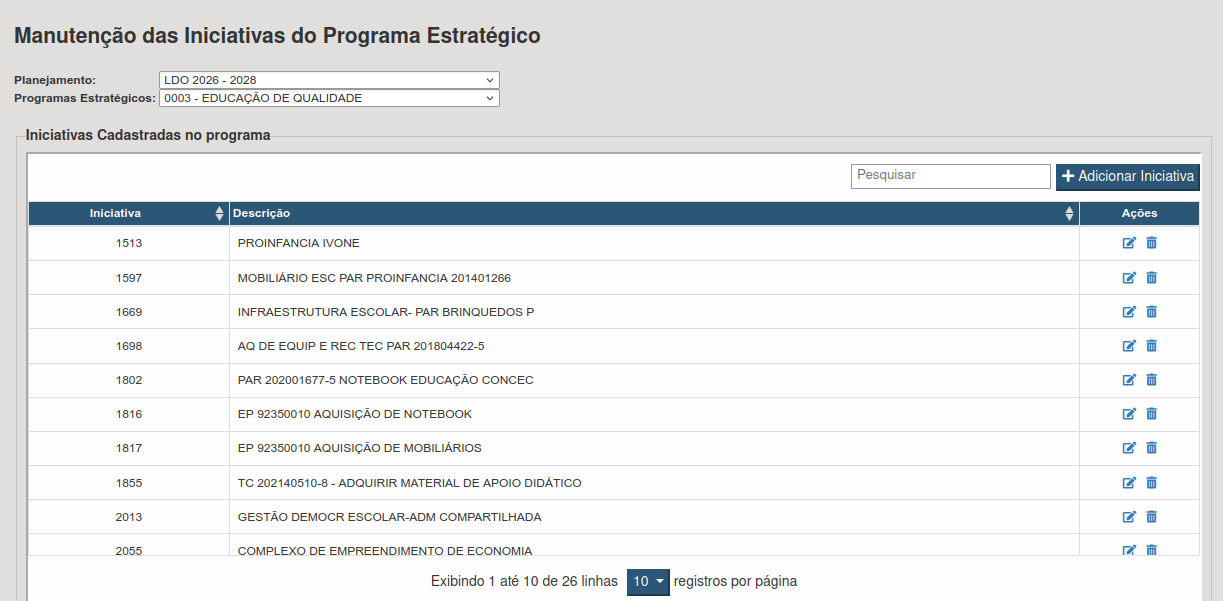
Task: Edit initiative 1817 AQUISIÇÃO DE MOBILIÁRIOS
Action: (1129, 447)
